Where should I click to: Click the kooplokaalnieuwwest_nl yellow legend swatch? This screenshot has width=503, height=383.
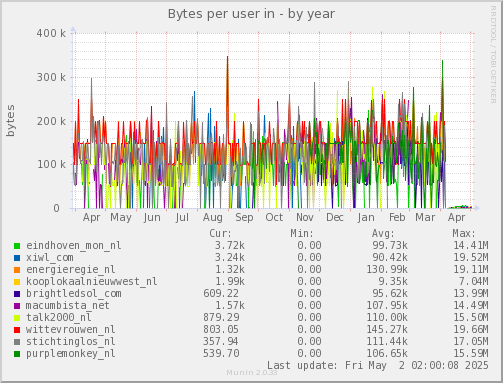click(17, 282)
